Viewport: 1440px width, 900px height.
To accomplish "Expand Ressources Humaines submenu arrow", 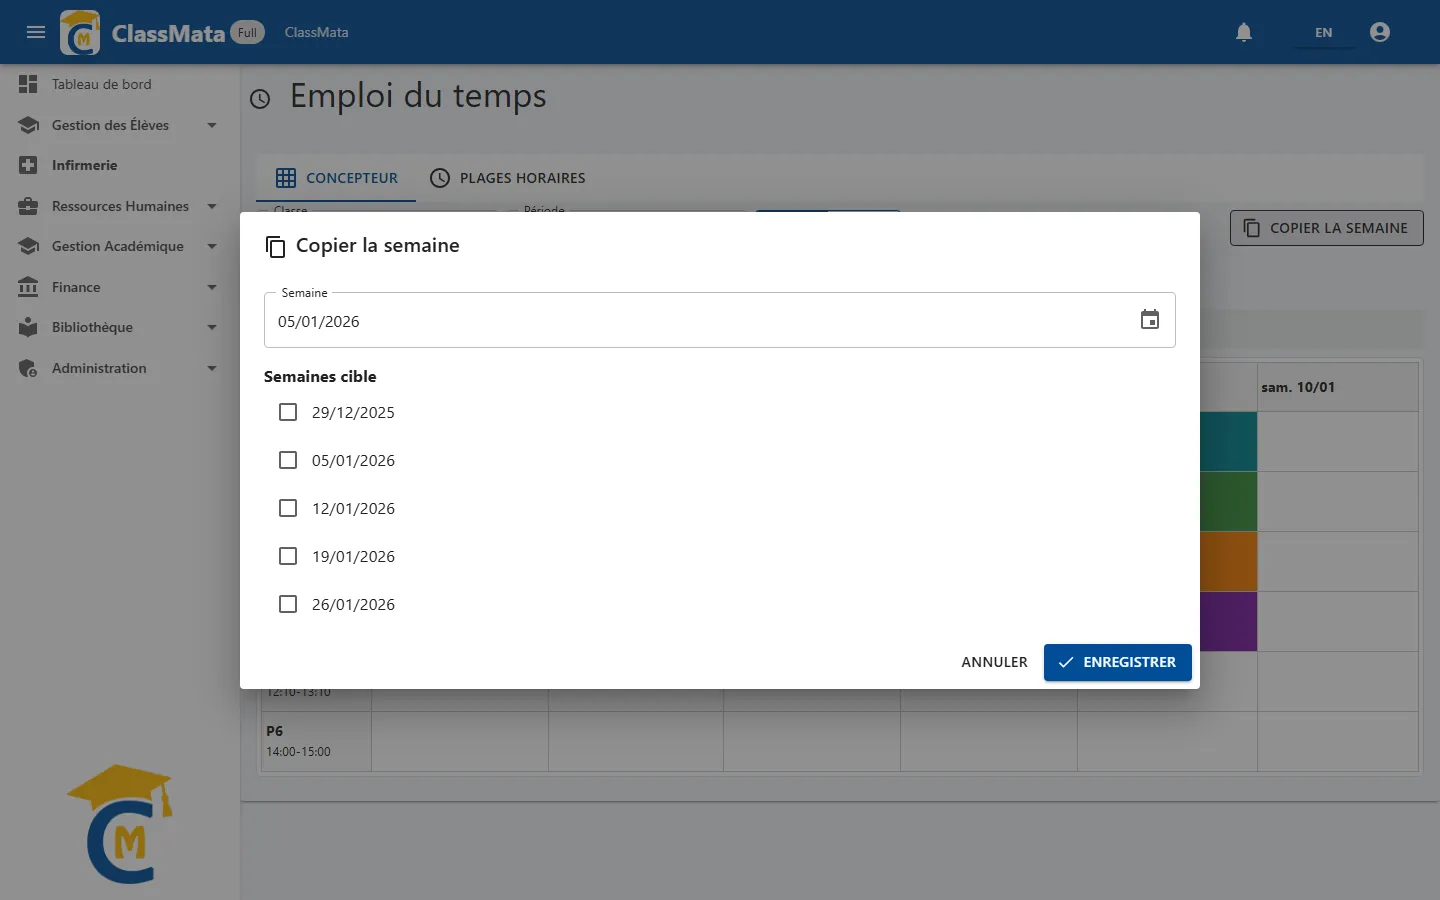I will 212,206.
